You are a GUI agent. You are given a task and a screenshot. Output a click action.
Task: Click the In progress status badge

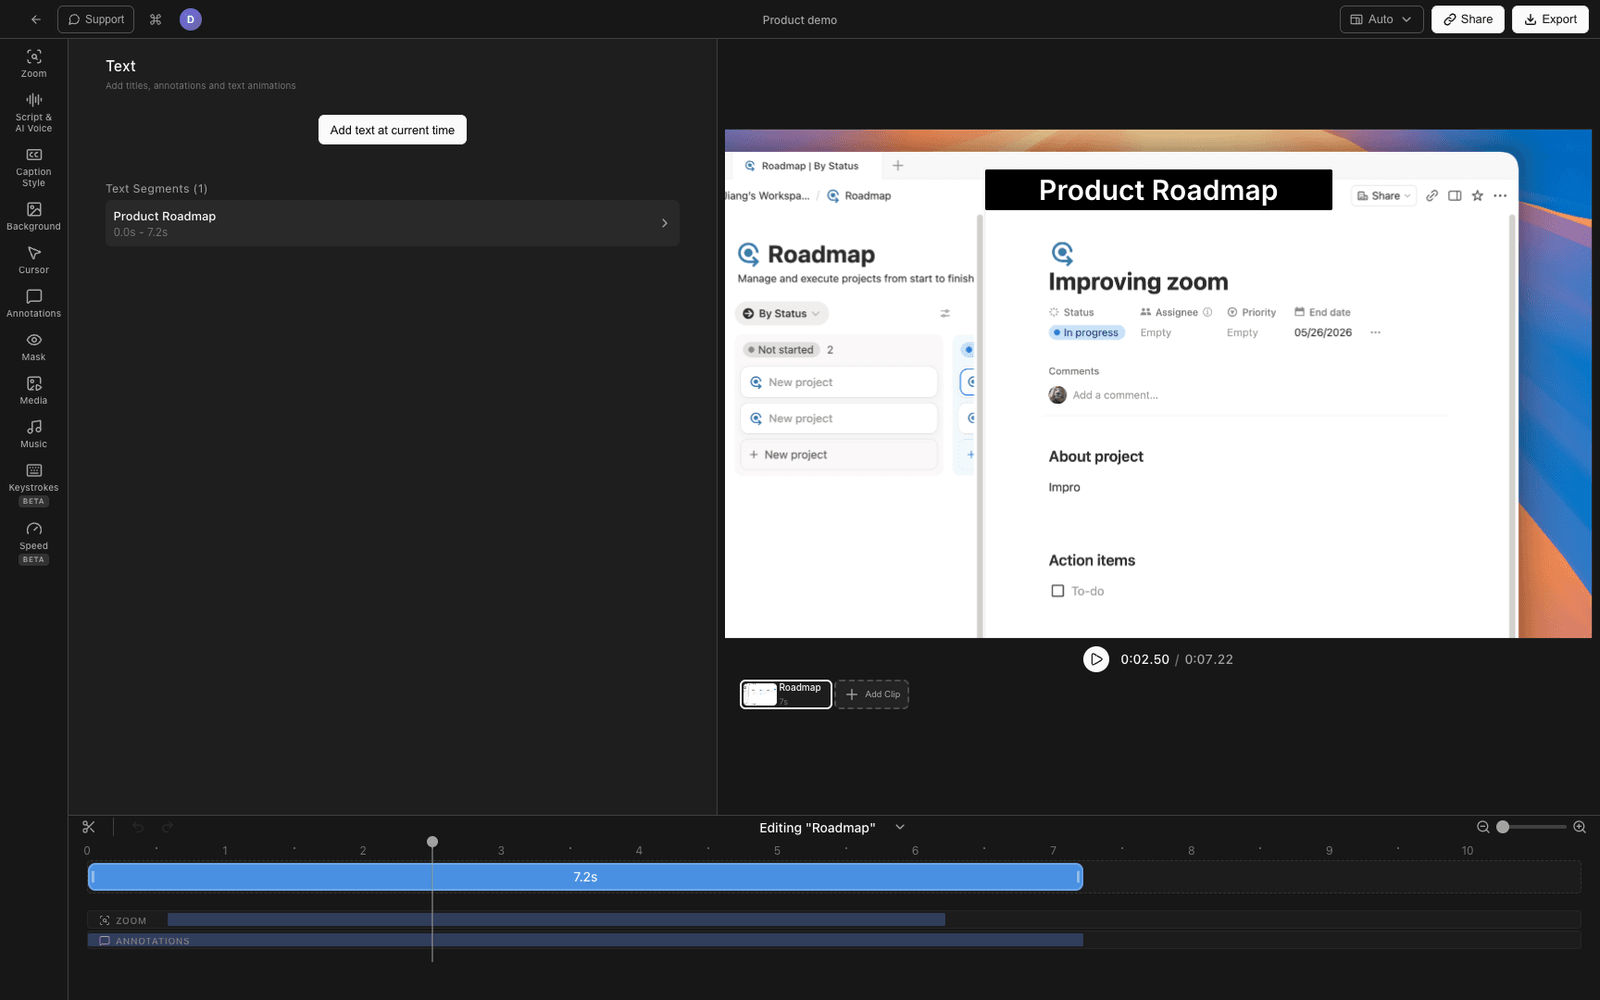pos(1087,333)
